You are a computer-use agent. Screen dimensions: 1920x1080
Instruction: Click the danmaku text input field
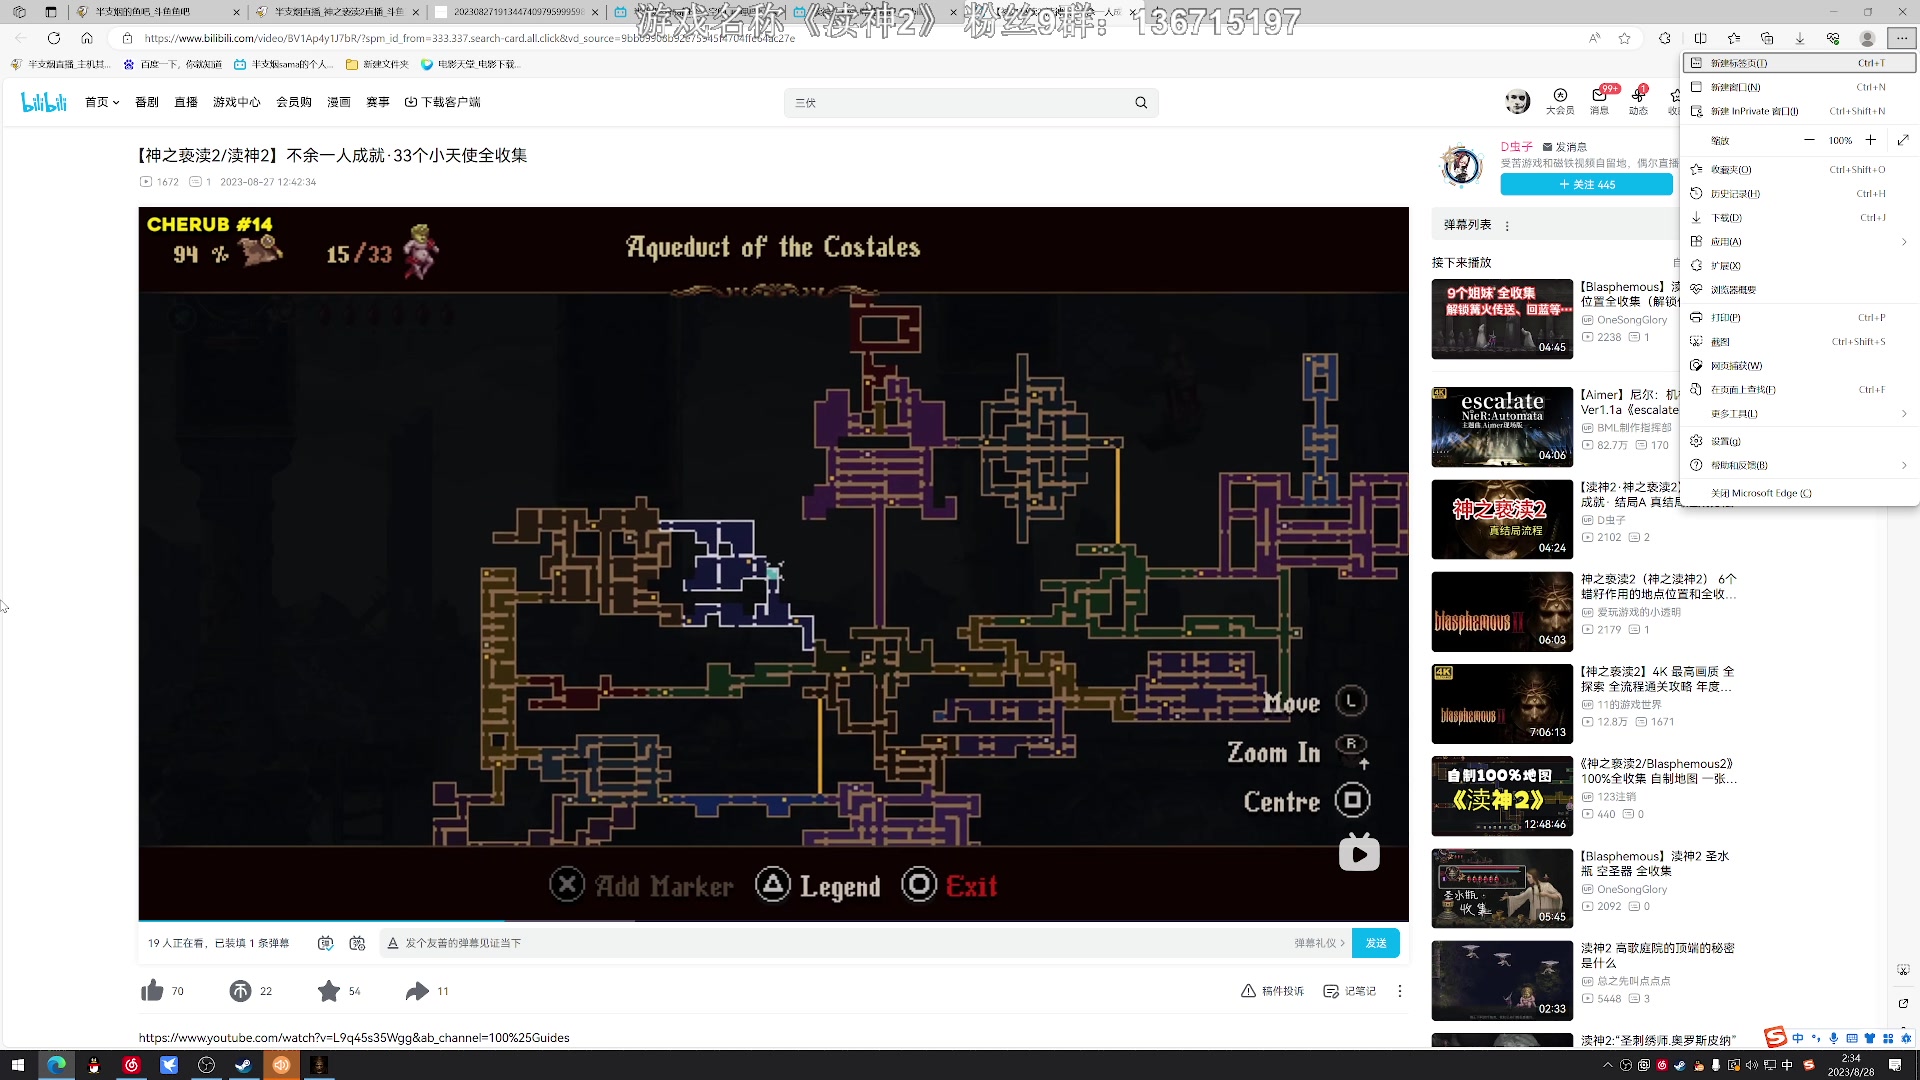(840, 943)
